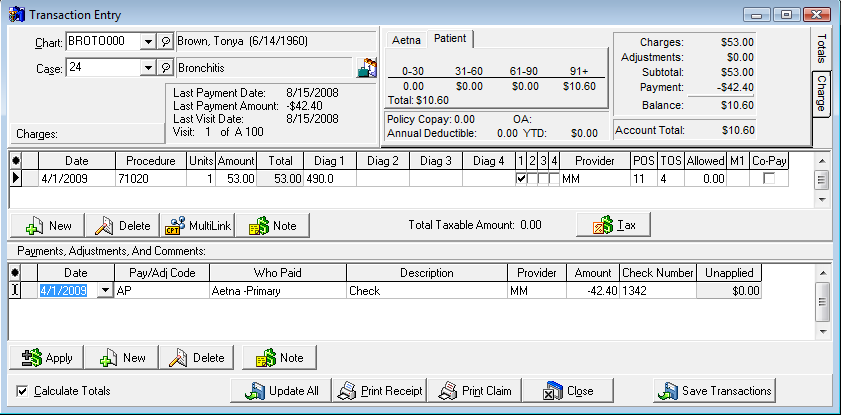Click the Allowed cell 0.00
This screenshot has width=841, height=415.
(x=706, y=179)
